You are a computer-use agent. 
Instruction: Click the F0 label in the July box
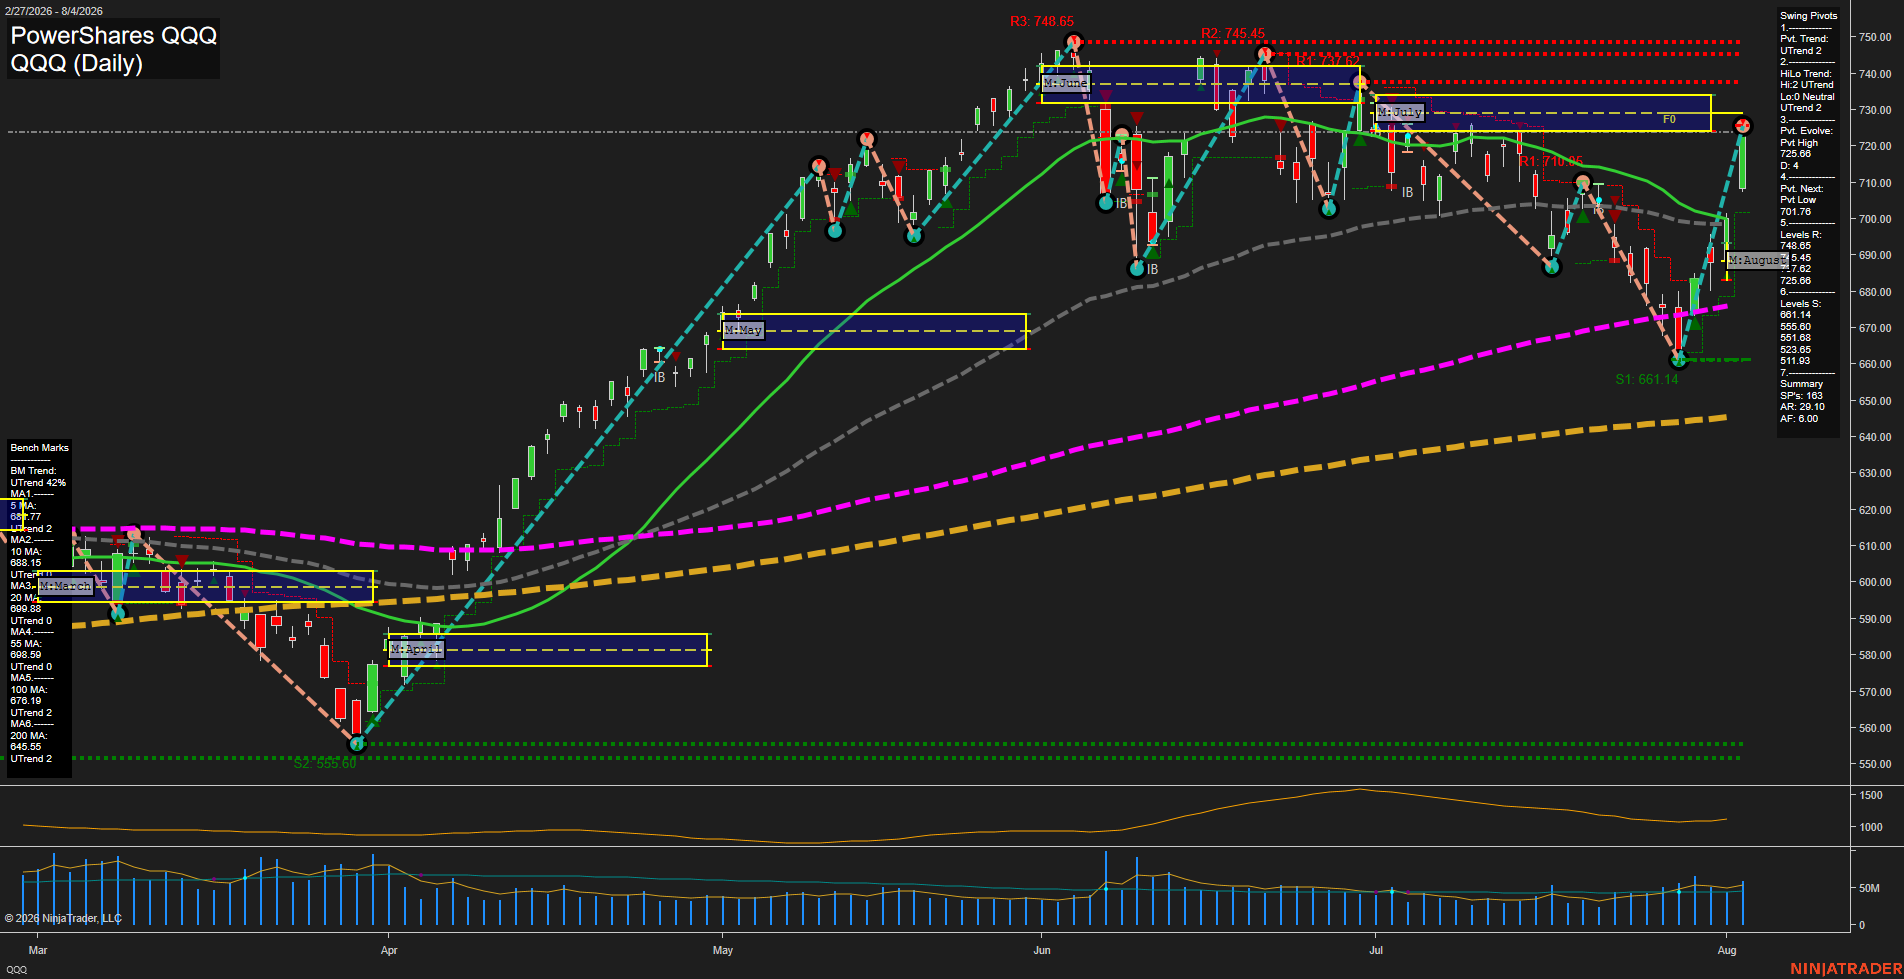pyautogui.click(x=1669, y=119)
